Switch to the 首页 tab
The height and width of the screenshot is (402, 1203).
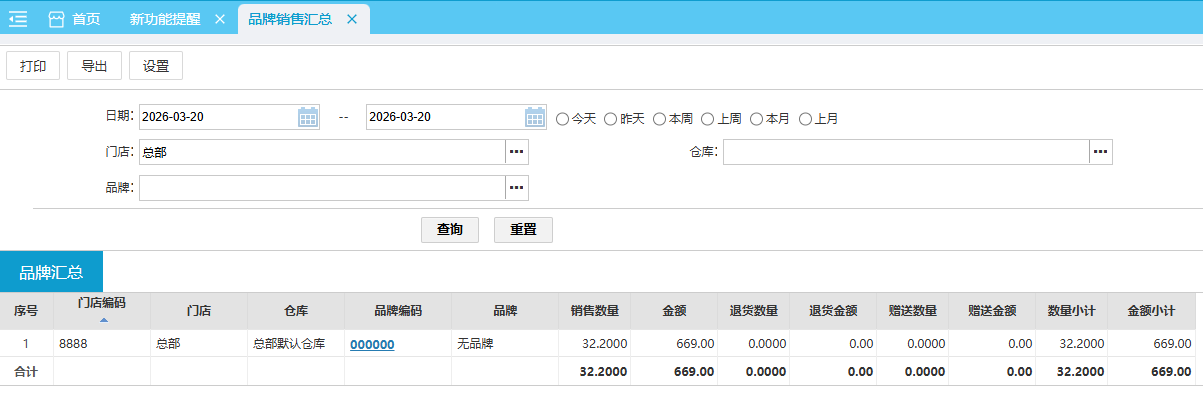[x=75, y=19]
